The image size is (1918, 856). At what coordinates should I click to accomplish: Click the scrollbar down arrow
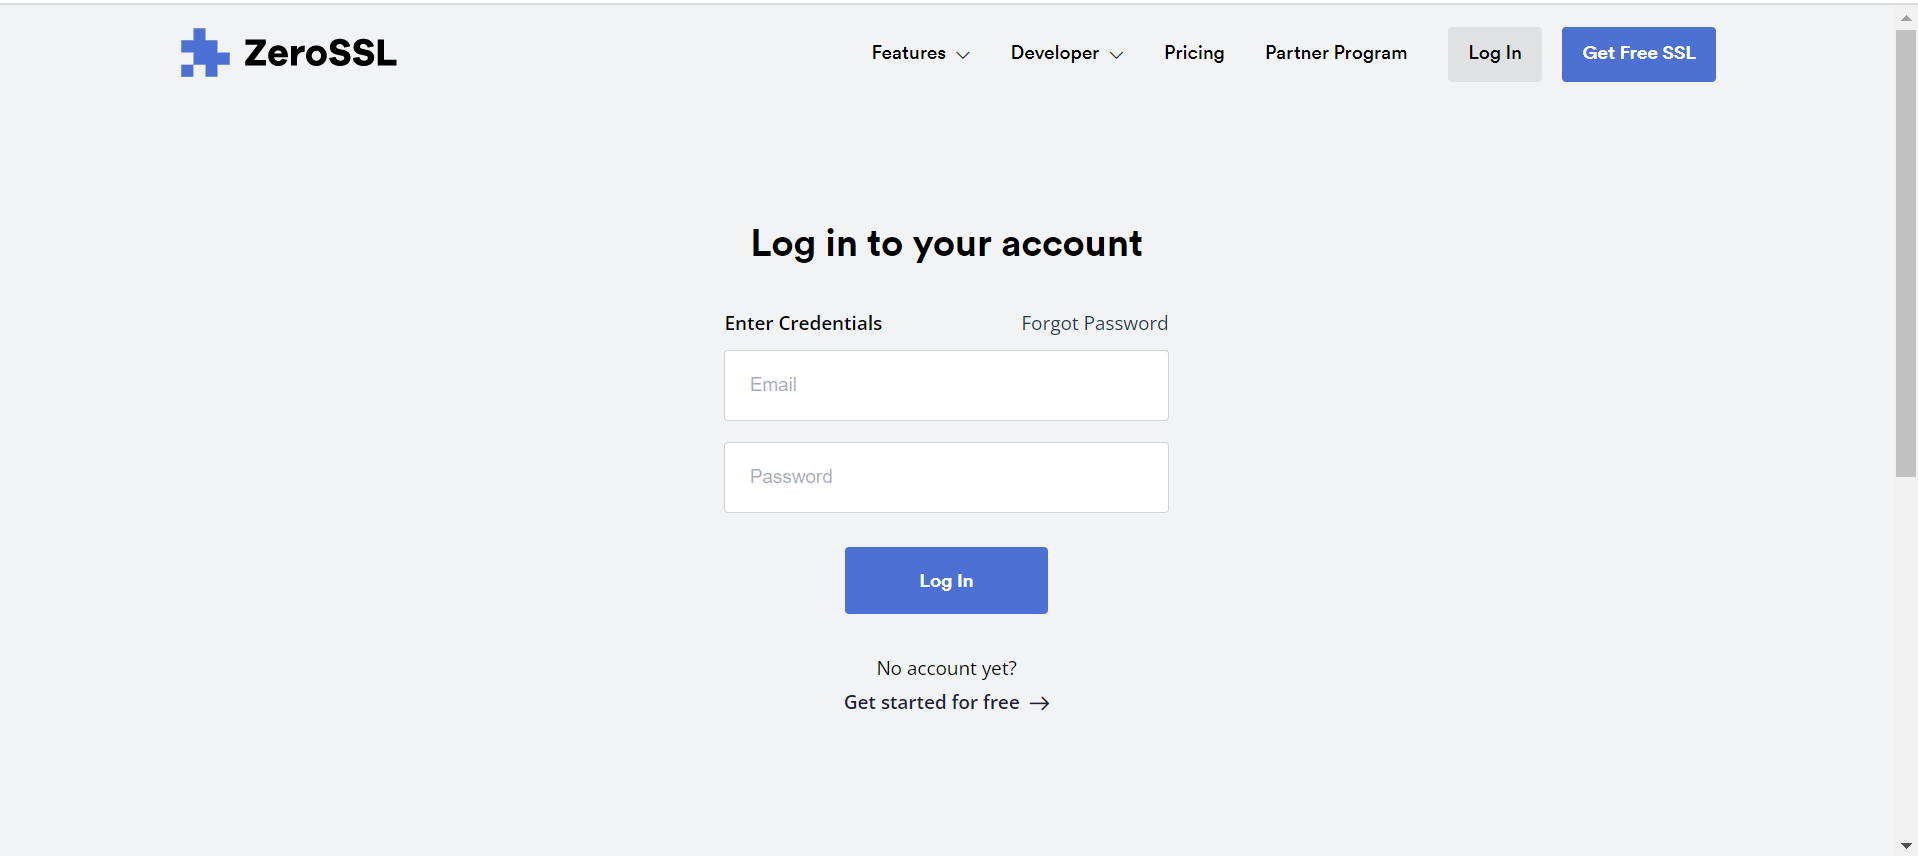1906,846
